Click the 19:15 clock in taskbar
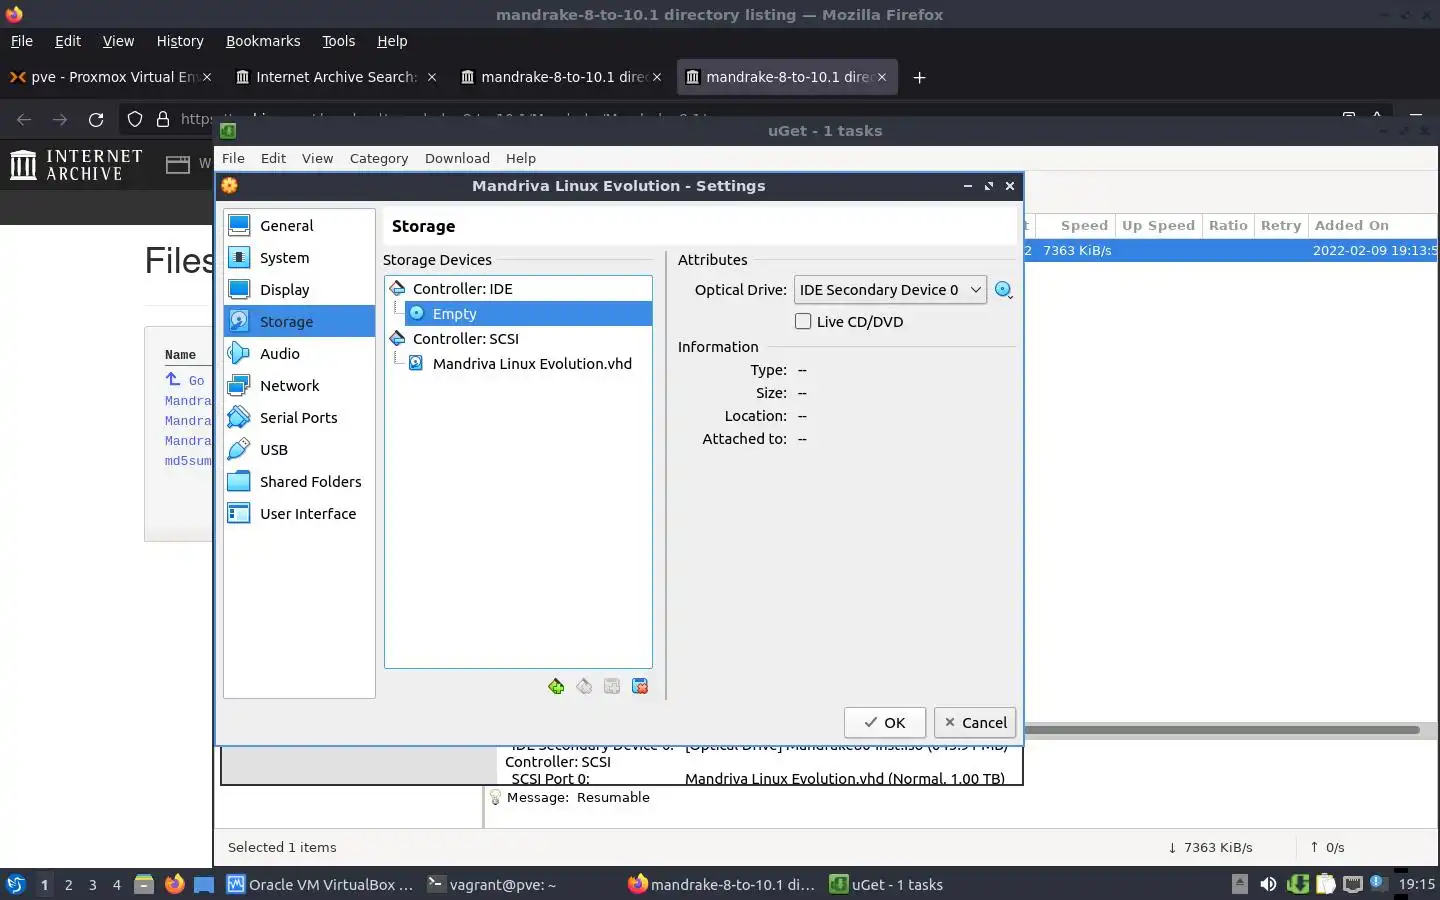 (x=1416, y=884)
